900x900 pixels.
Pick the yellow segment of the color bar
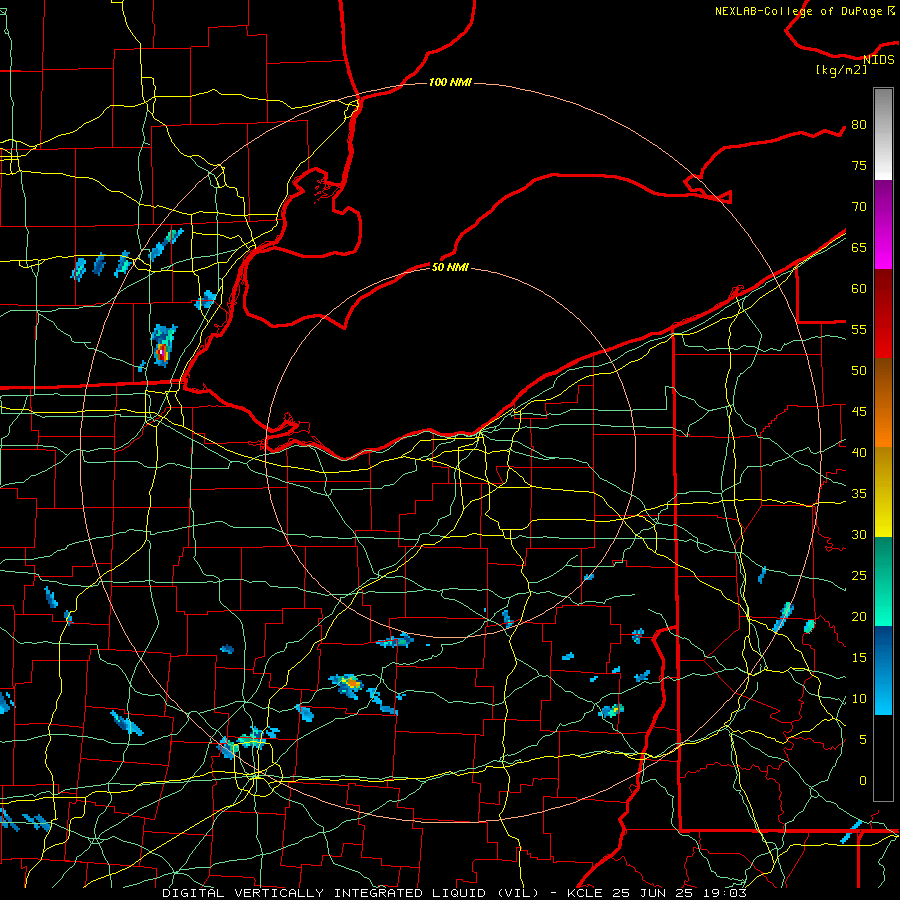point(883,492)
